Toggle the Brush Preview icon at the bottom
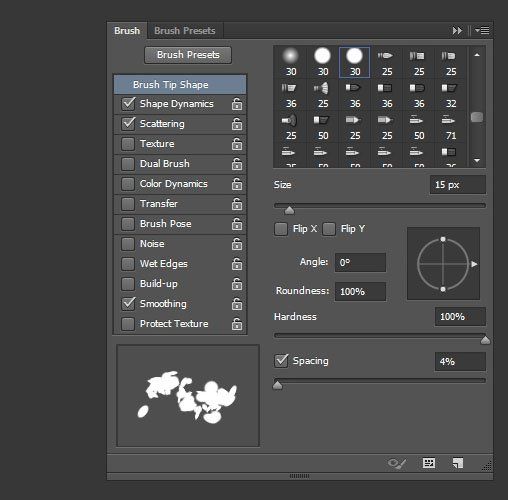Viewport: 508px width, 500px height. click(x=397, y=463)
